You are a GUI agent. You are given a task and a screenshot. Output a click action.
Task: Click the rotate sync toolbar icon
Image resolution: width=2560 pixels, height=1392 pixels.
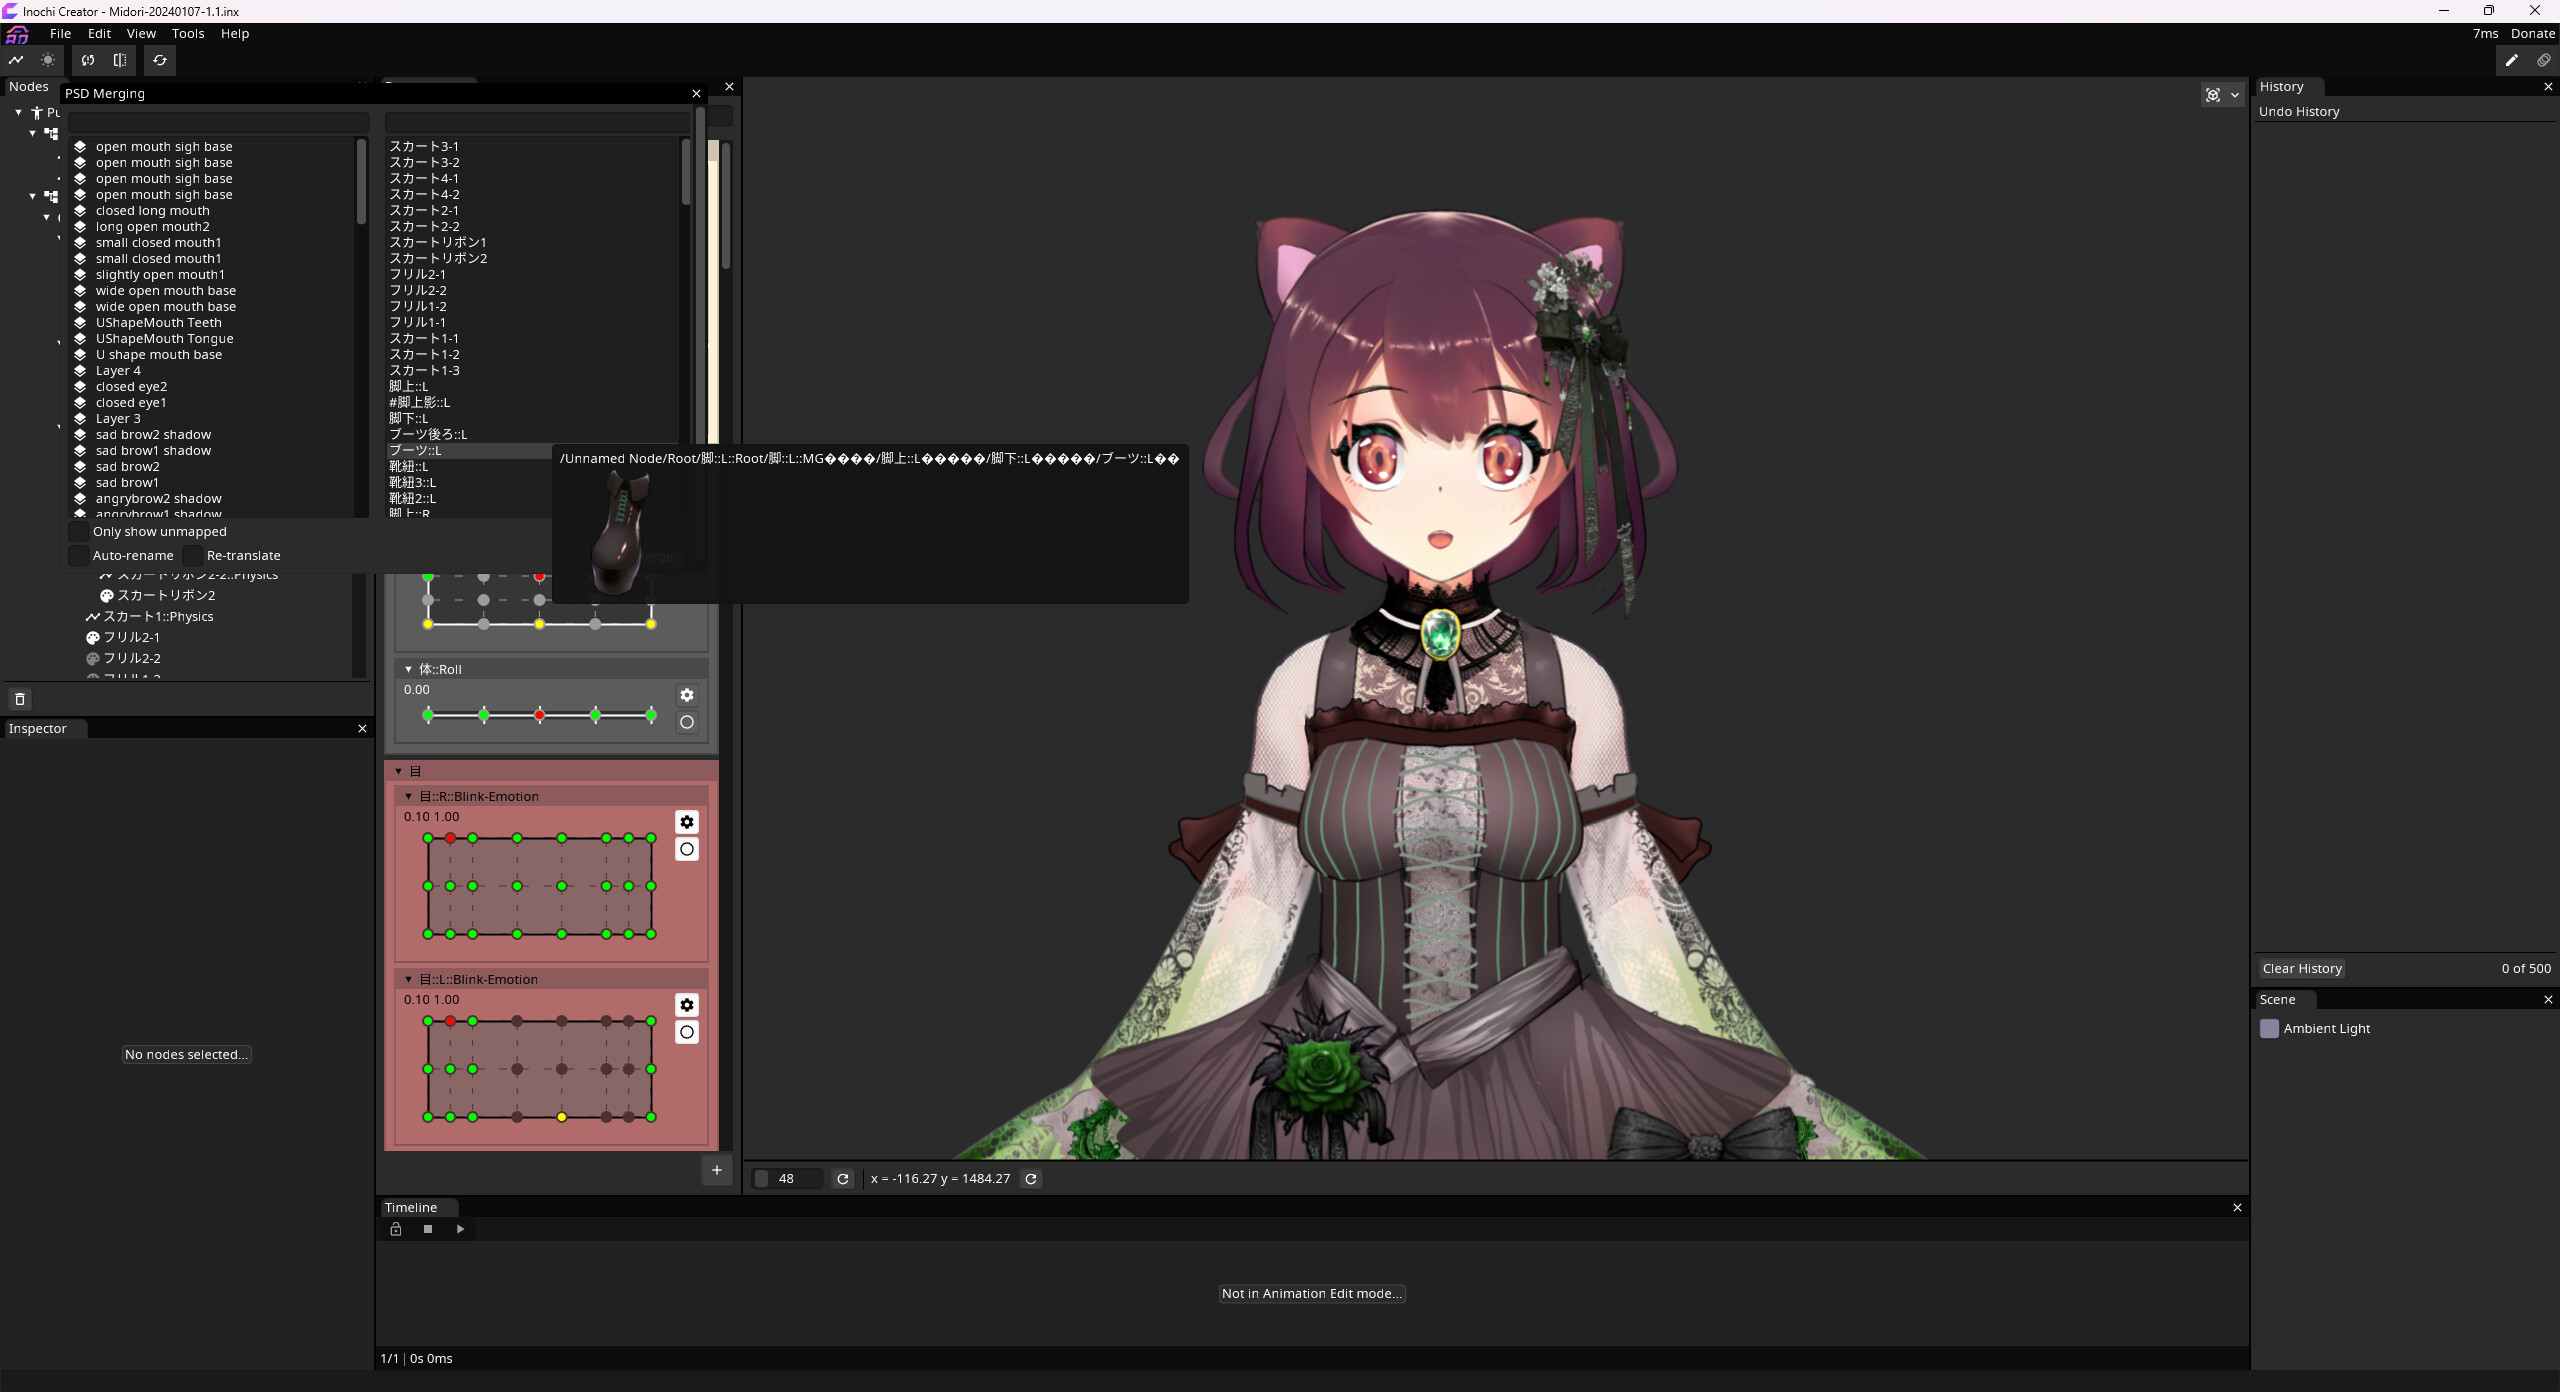(87, 60)
